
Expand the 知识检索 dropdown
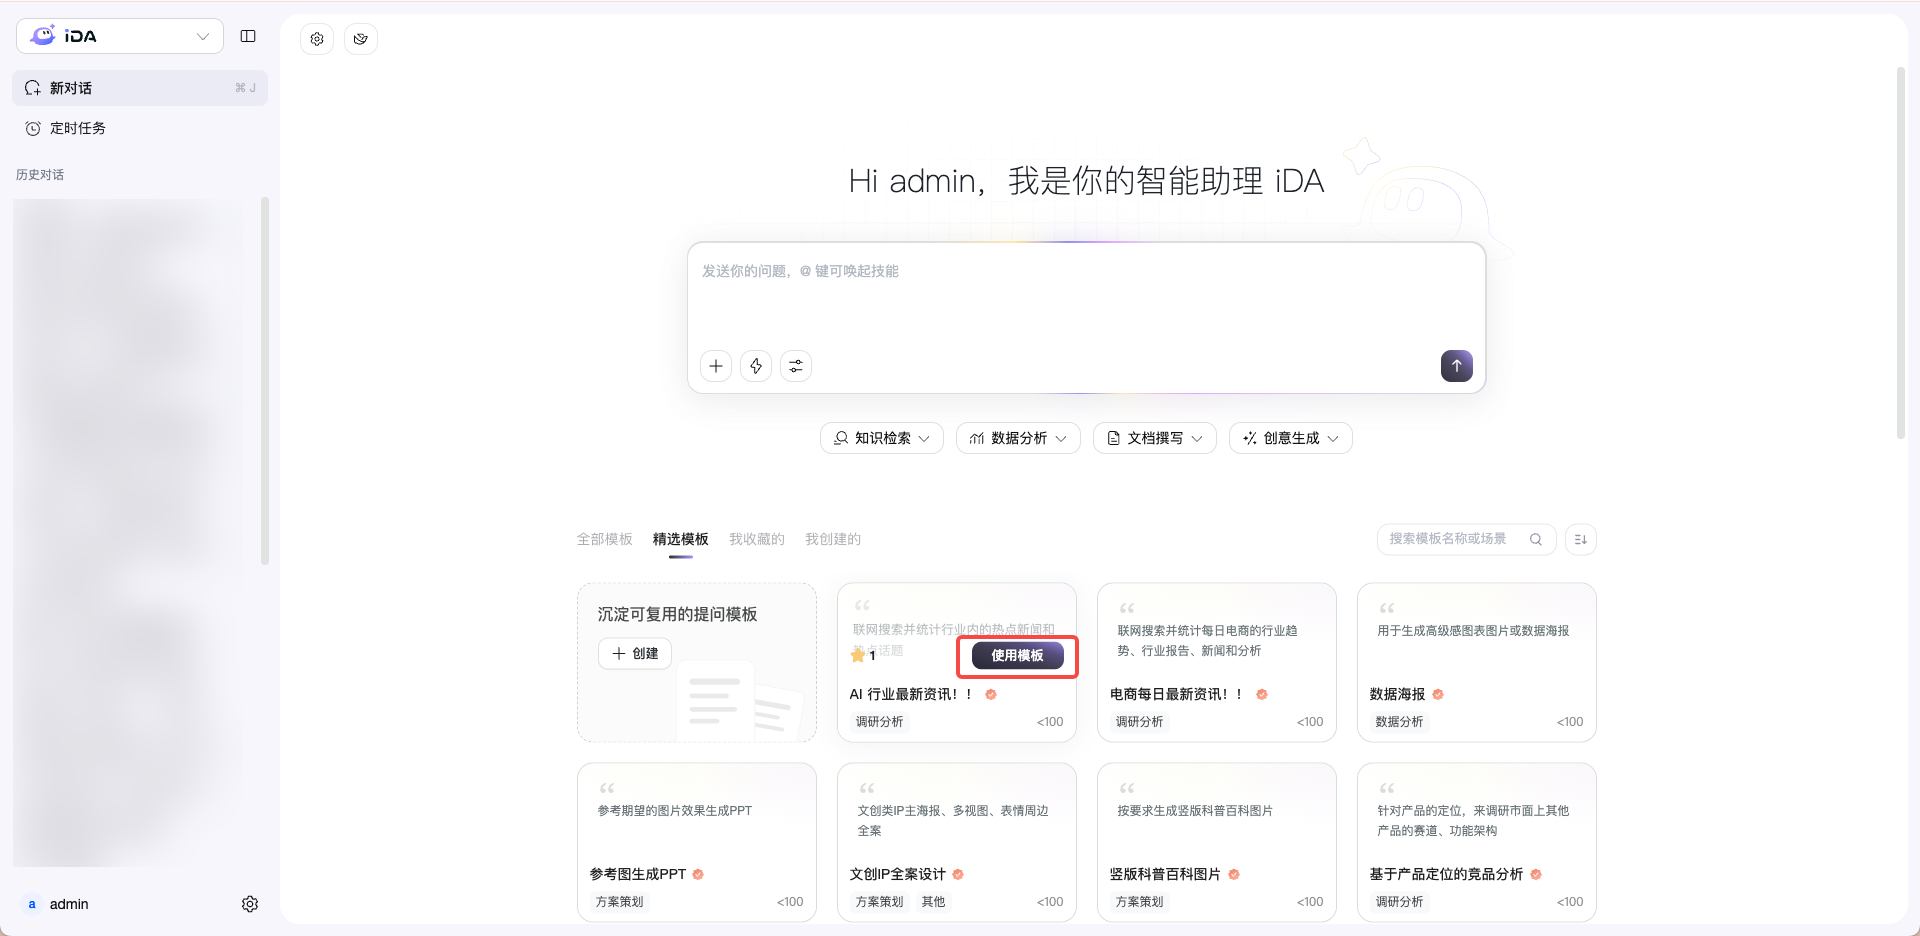(x=882, y=438)
